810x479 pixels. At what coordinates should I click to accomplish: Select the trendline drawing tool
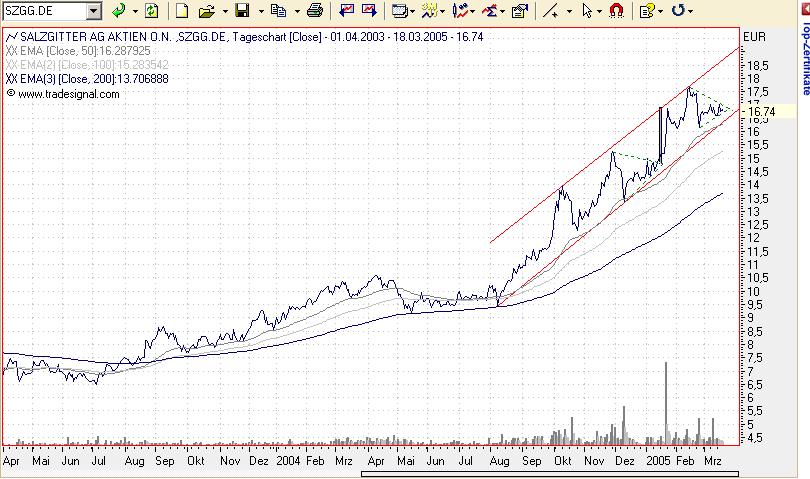point(551,10)
